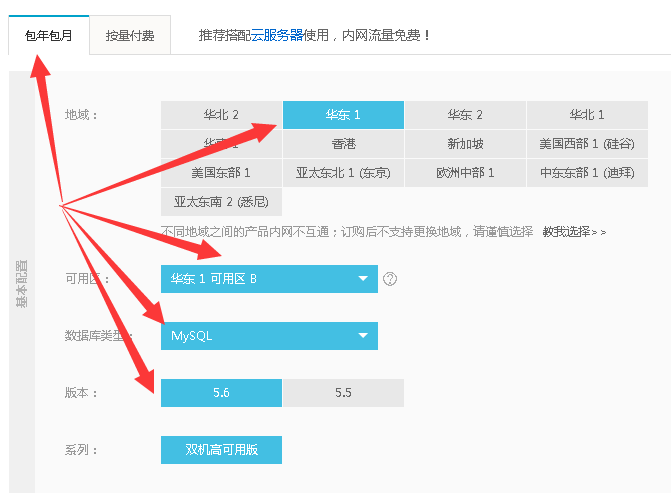Viewport: 671px width, 503px height.
Task: Select region 华东 1
Action: (343, 115)
